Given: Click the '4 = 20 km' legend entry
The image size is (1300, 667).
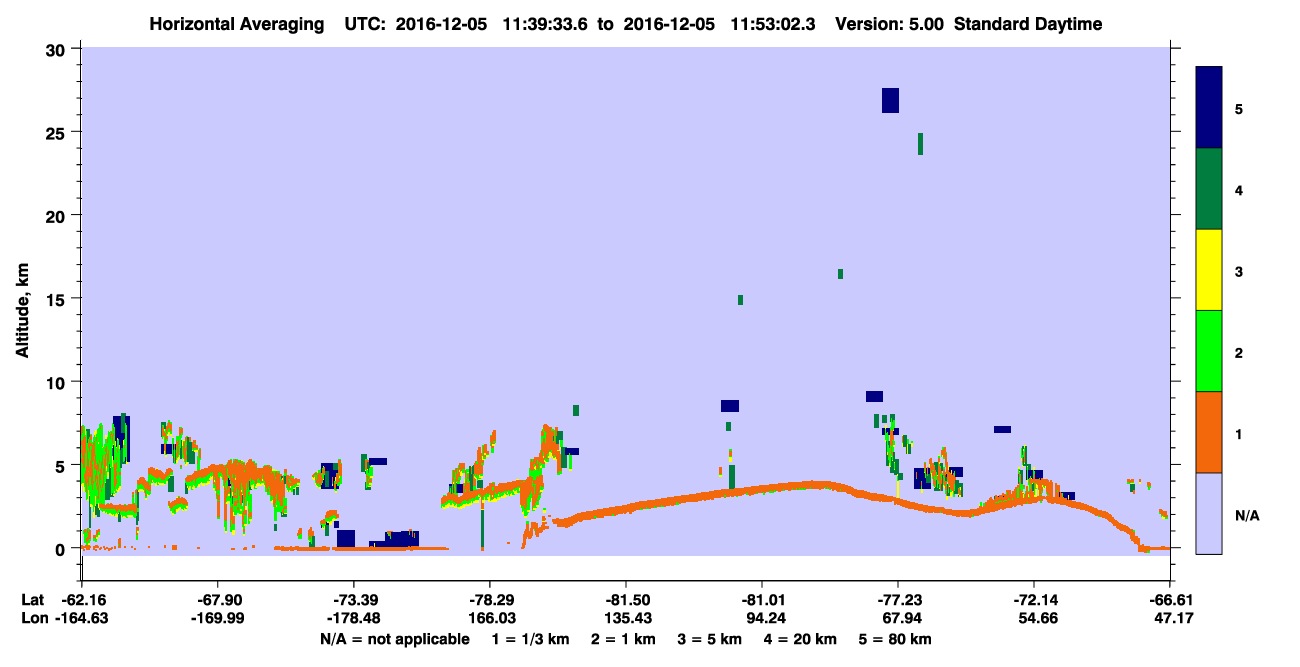Looking at the screenshot, I should click(802, 639).
